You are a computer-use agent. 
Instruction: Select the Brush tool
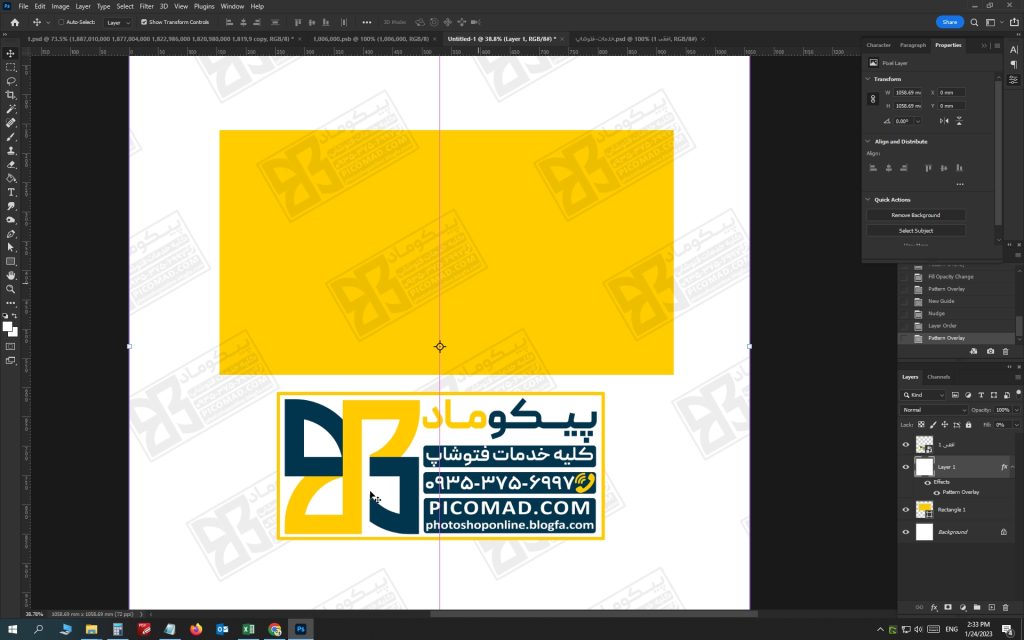(x=10, y=136)
